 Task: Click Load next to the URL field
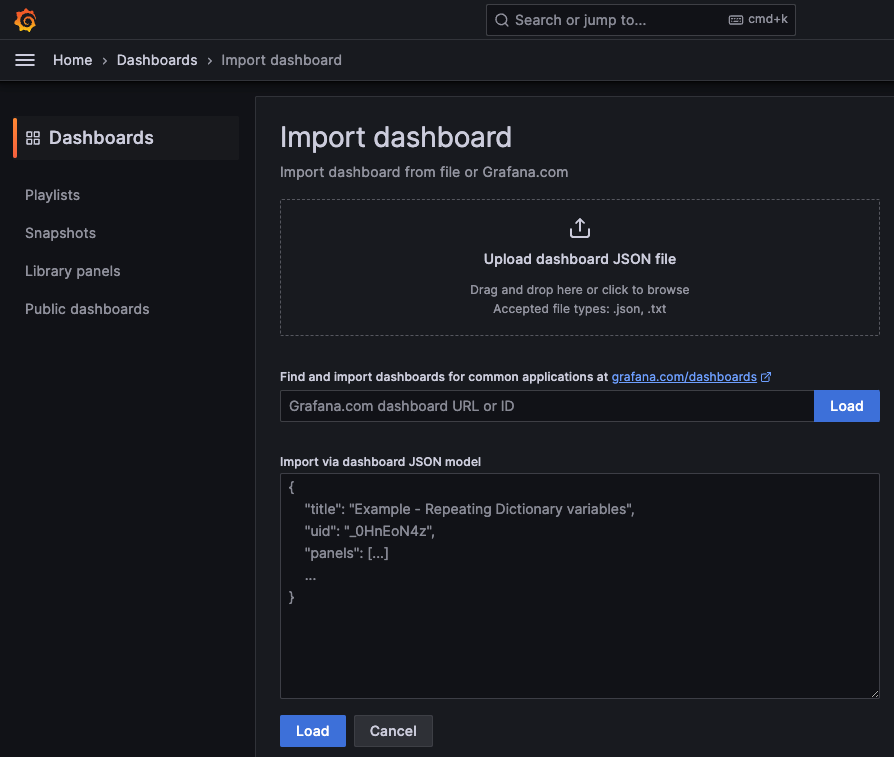coord(847,406)
